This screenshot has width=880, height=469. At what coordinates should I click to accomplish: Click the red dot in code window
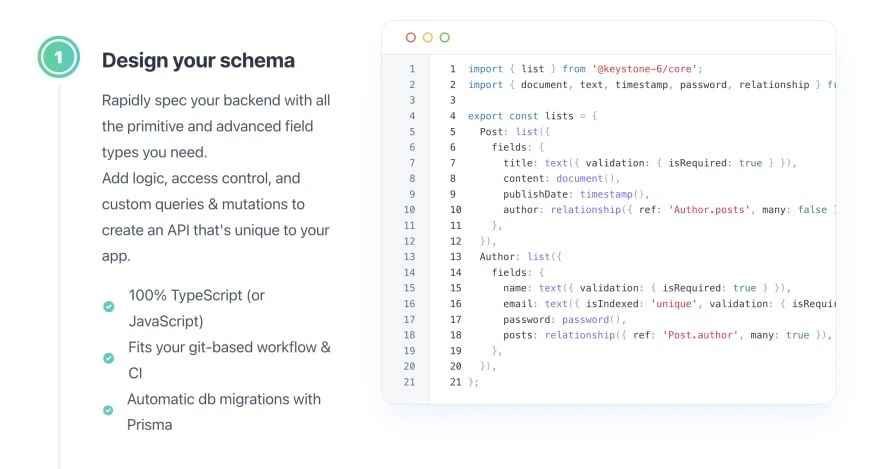[x=411, y=38]
